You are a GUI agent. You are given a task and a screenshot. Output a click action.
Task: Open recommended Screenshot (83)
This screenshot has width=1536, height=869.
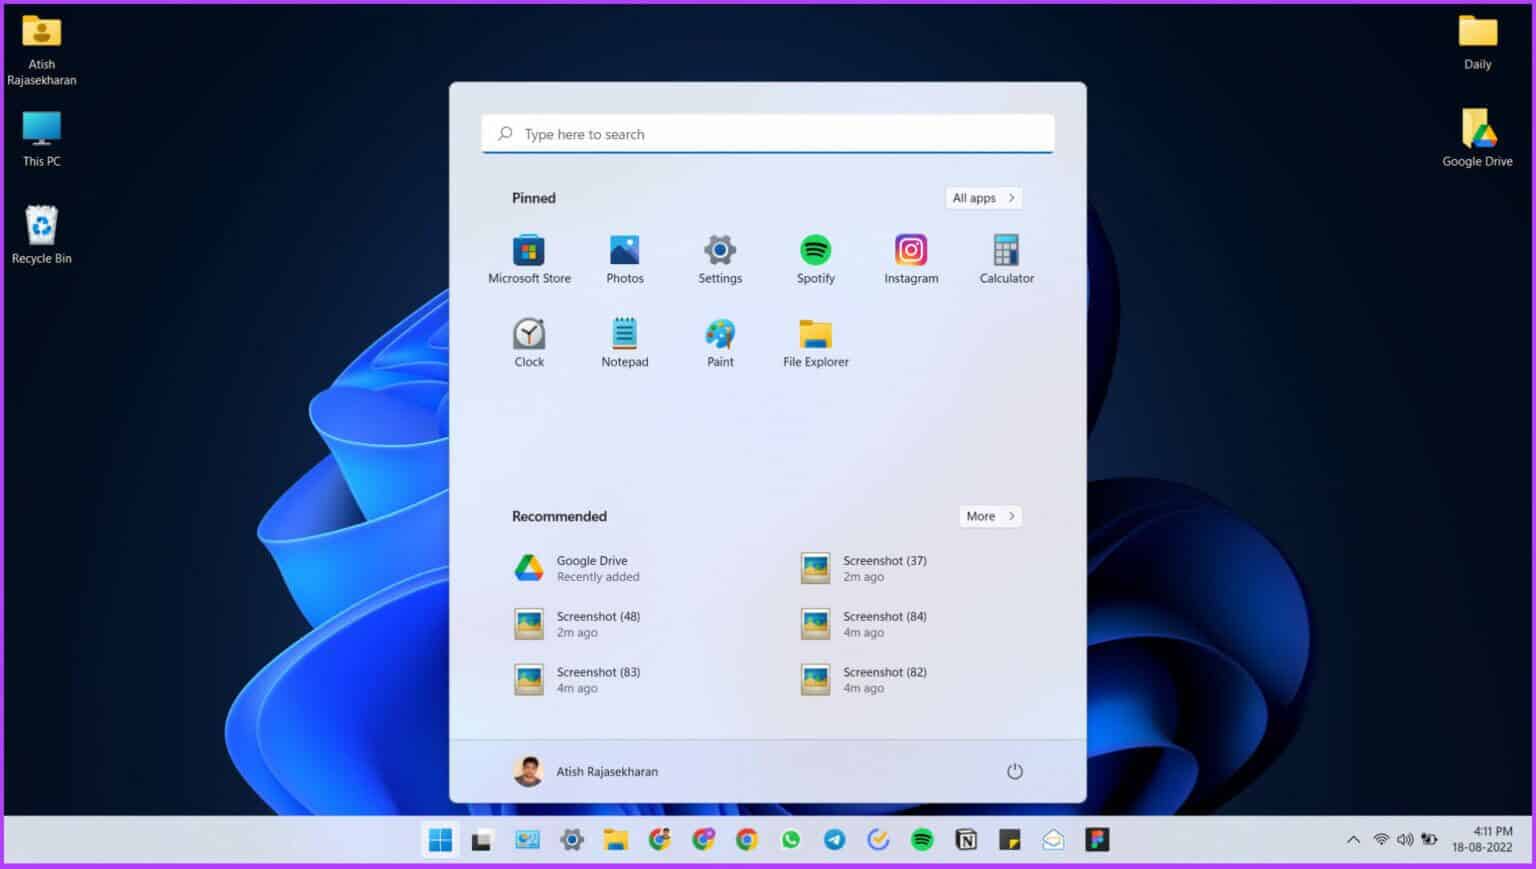[578, 680]
